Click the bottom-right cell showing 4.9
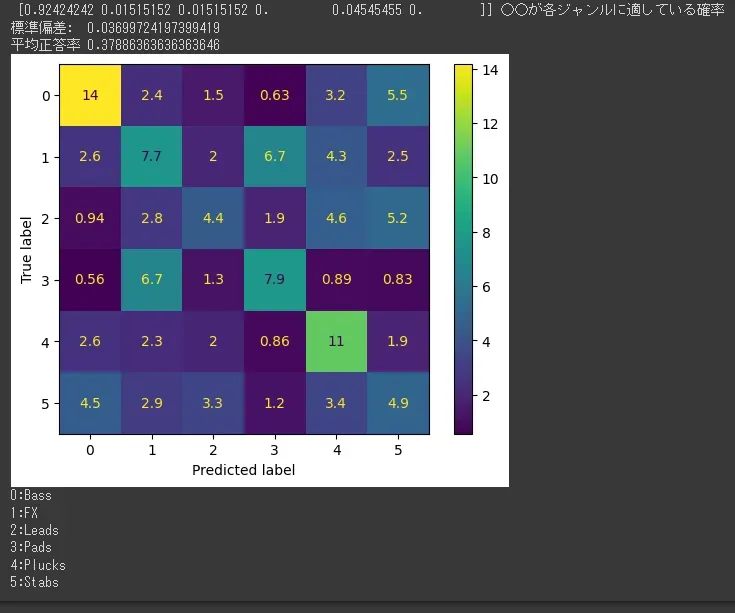 click(398, 403)
